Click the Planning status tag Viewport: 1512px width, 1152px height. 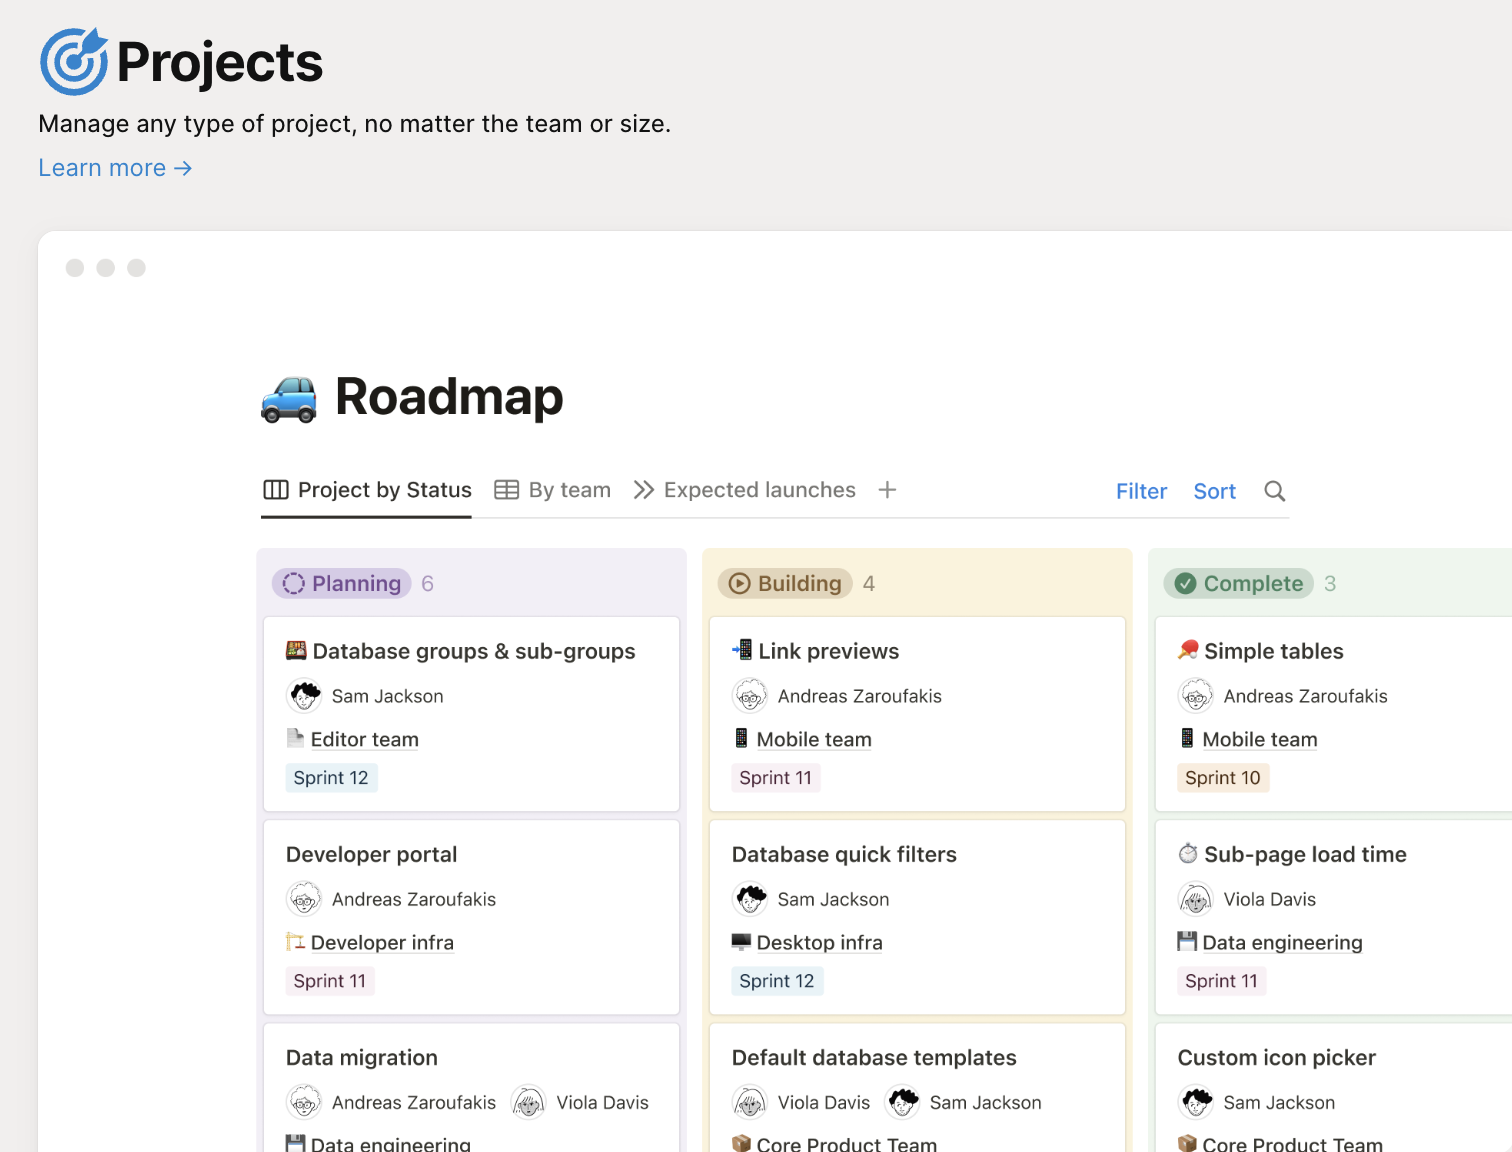[342, 583]
